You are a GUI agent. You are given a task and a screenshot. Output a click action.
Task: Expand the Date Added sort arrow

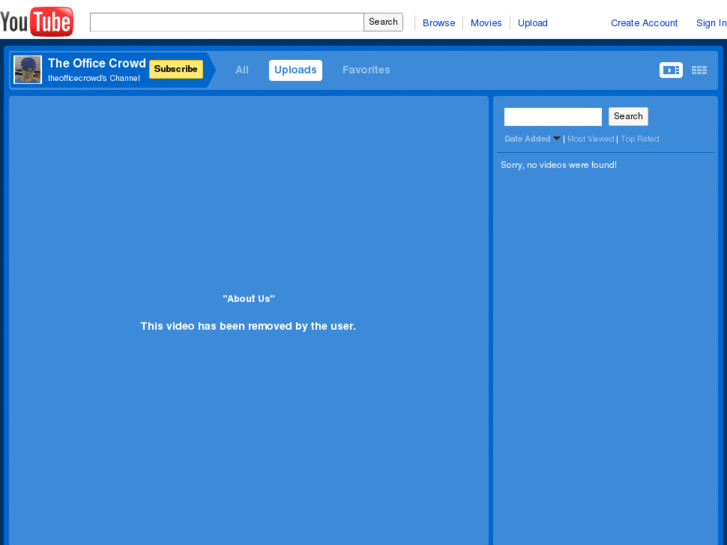pos(557,138)
